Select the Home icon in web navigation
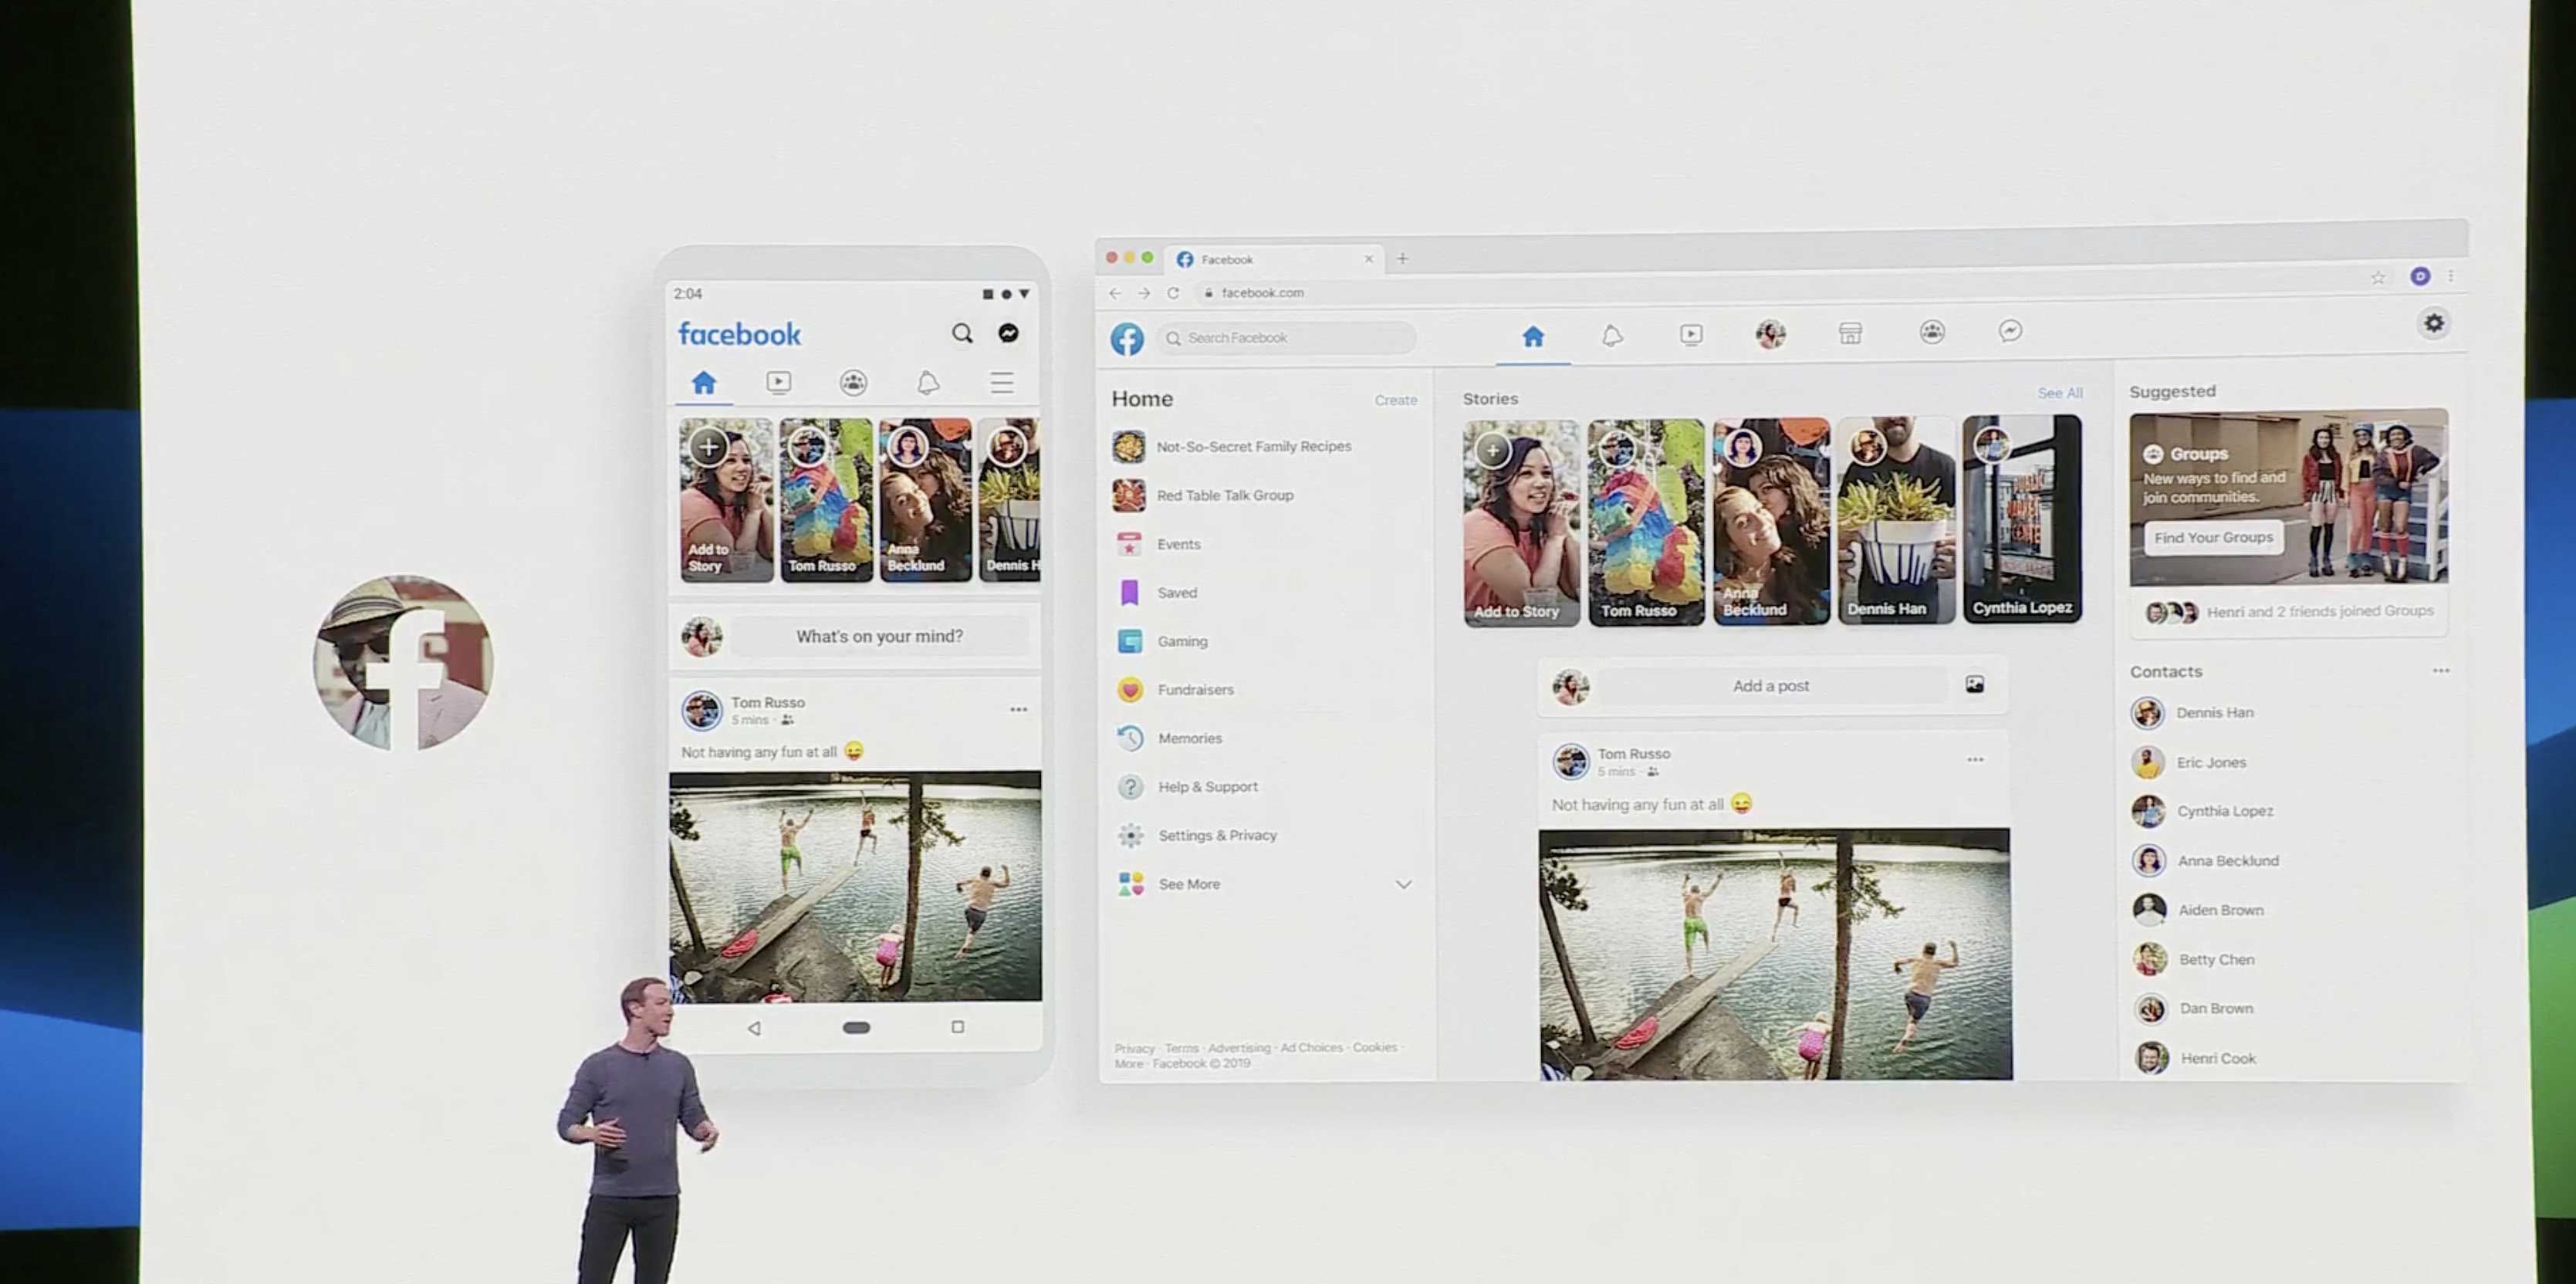The width and height of the screenshot is (2576, 1284). (1533, 336)
